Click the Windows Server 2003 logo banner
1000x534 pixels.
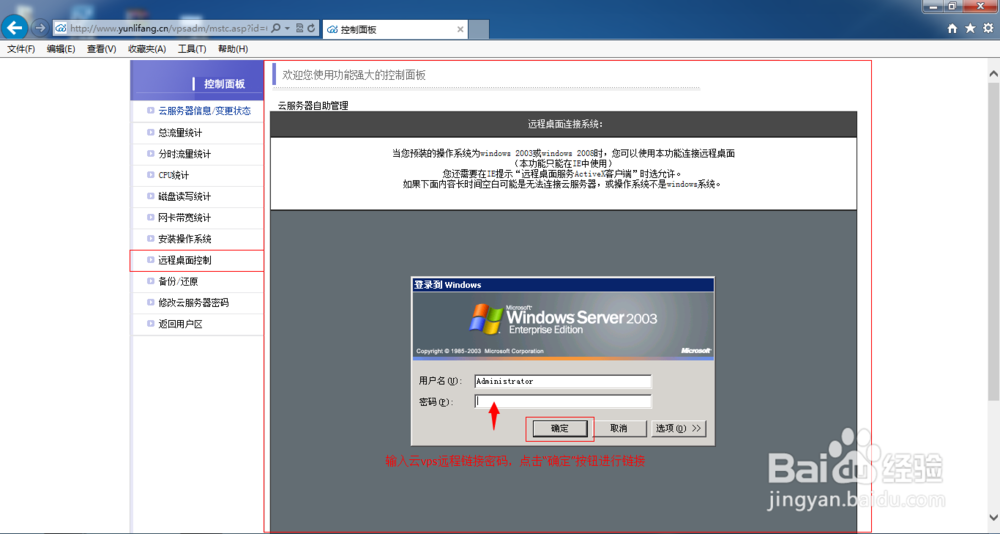click(x=563, y=325)
